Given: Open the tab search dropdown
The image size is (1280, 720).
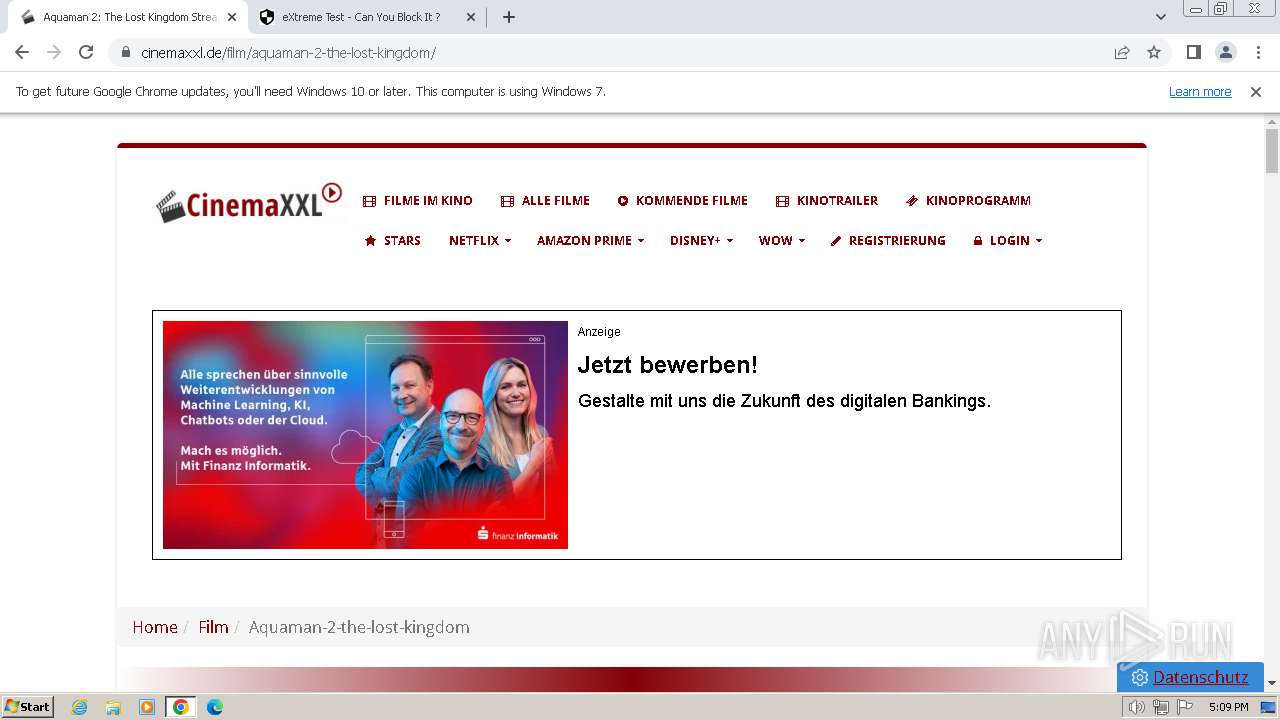Looking at the screenshot, I should pyautogui.click(x=1161, y=17).
